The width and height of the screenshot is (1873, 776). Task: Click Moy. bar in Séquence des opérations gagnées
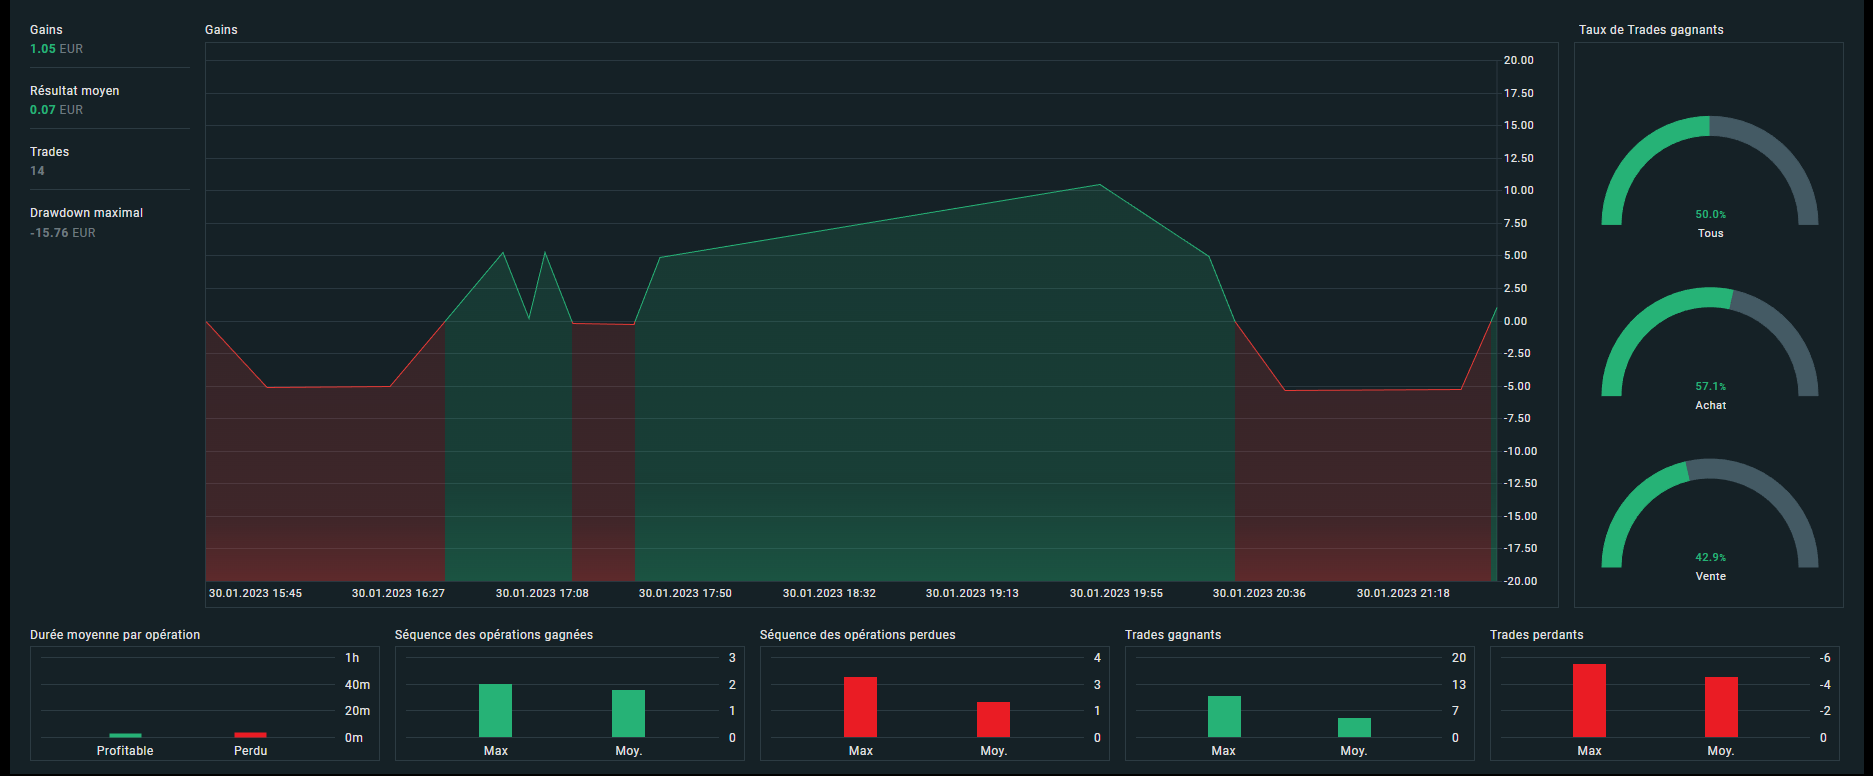coord(628,714)
